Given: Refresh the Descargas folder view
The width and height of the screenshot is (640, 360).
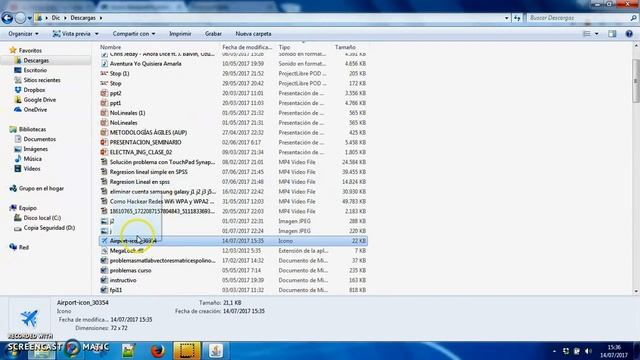Looking at the screenshot, I should click(x=517, y=18).
